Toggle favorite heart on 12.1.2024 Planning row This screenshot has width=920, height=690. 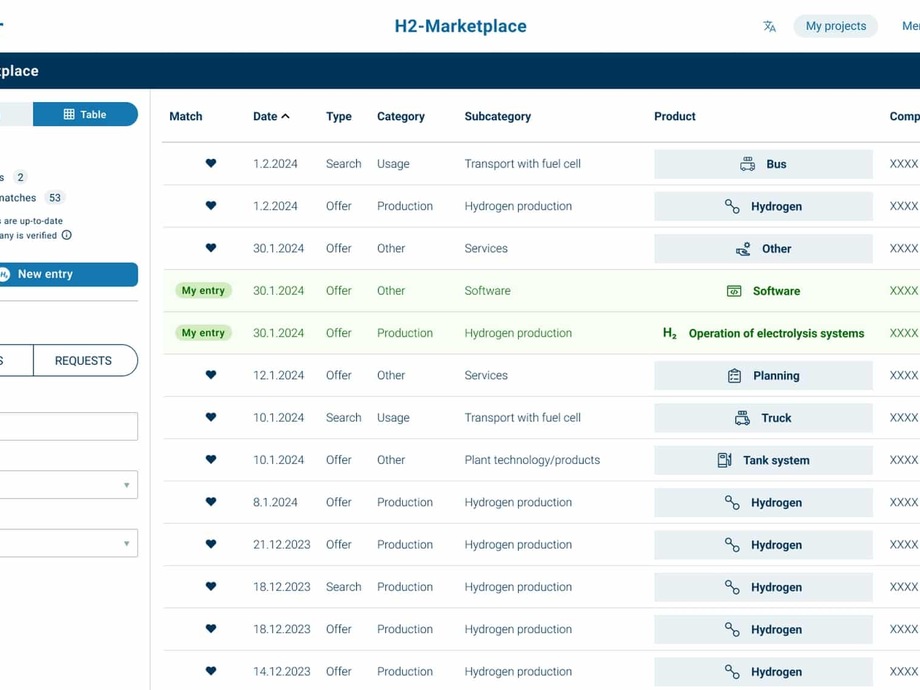pos(211,376)
